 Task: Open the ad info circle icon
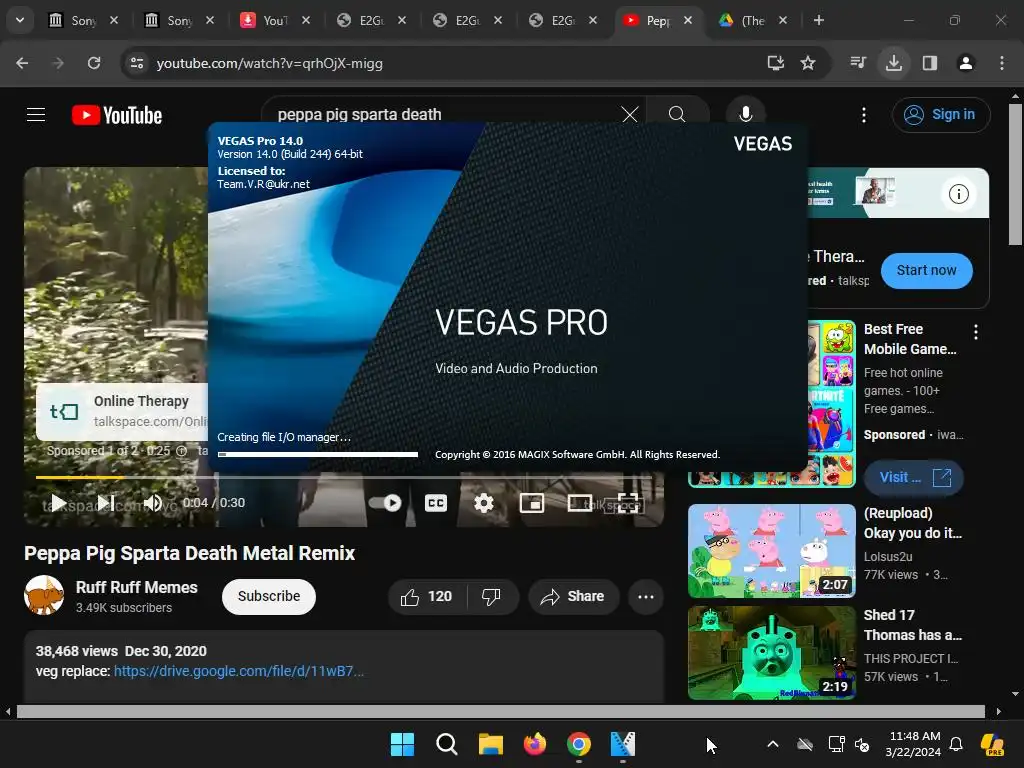coord(958,194)
